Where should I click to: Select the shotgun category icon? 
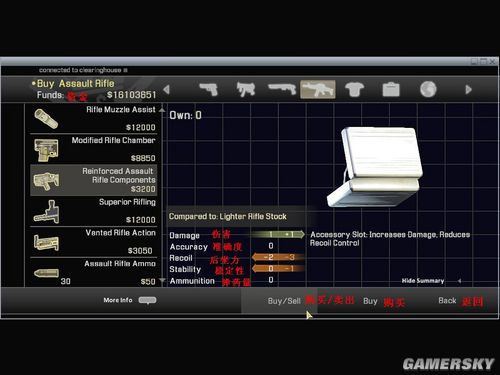pos(282,89)
